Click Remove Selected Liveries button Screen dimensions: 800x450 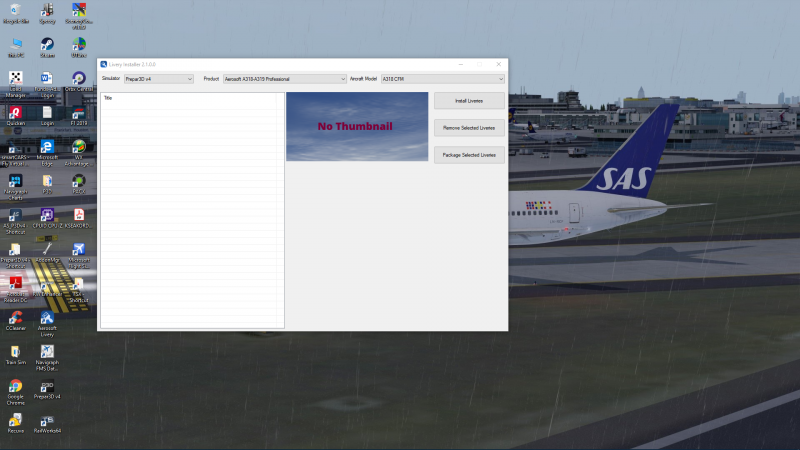tap(469, 128)
